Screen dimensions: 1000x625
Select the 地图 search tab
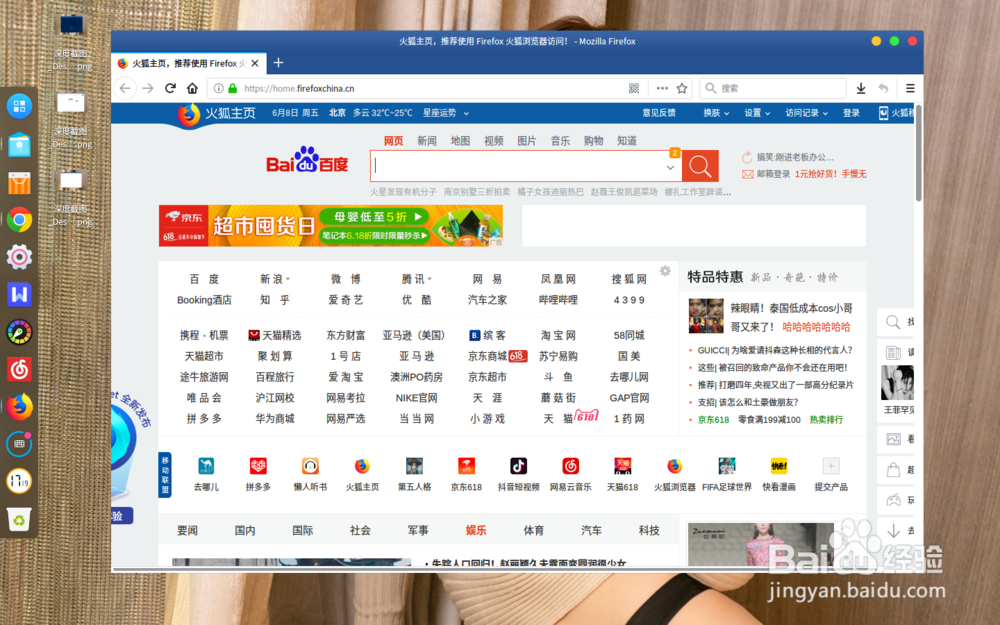(460, 141)
